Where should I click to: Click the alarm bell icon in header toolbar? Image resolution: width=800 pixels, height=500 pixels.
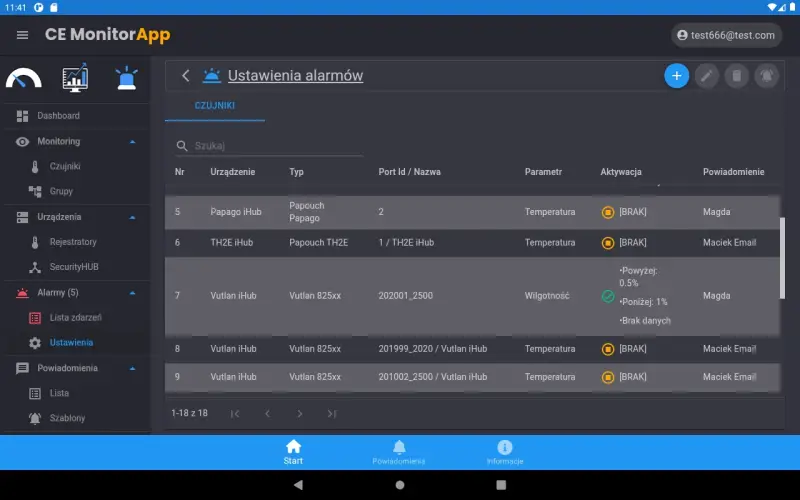(767, 75)
